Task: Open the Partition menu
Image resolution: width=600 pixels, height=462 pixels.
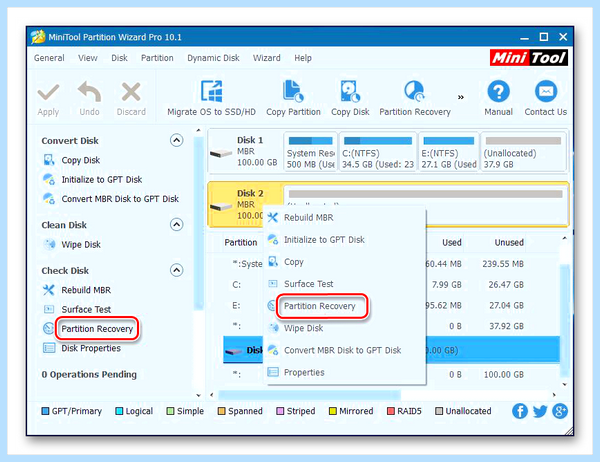Action: tap(157, 58)
